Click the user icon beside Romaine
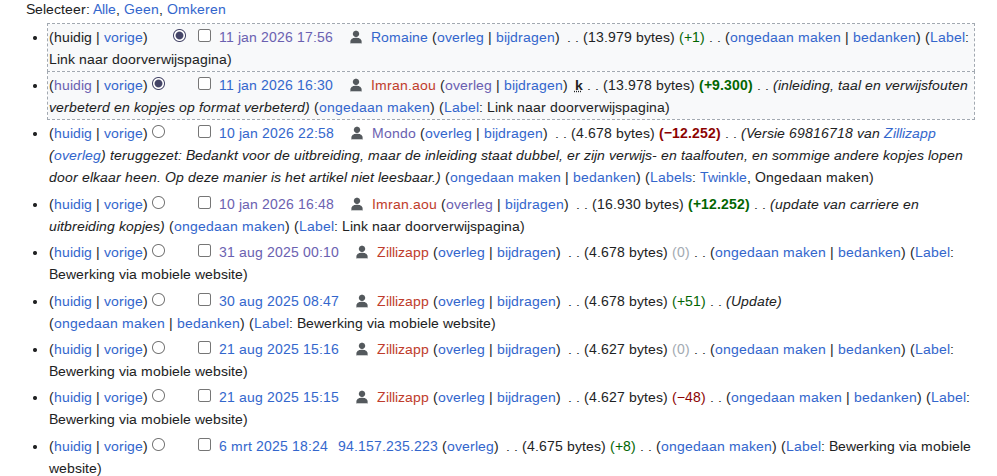Screen dimensions: 997x476 click(x=355, y=37)
